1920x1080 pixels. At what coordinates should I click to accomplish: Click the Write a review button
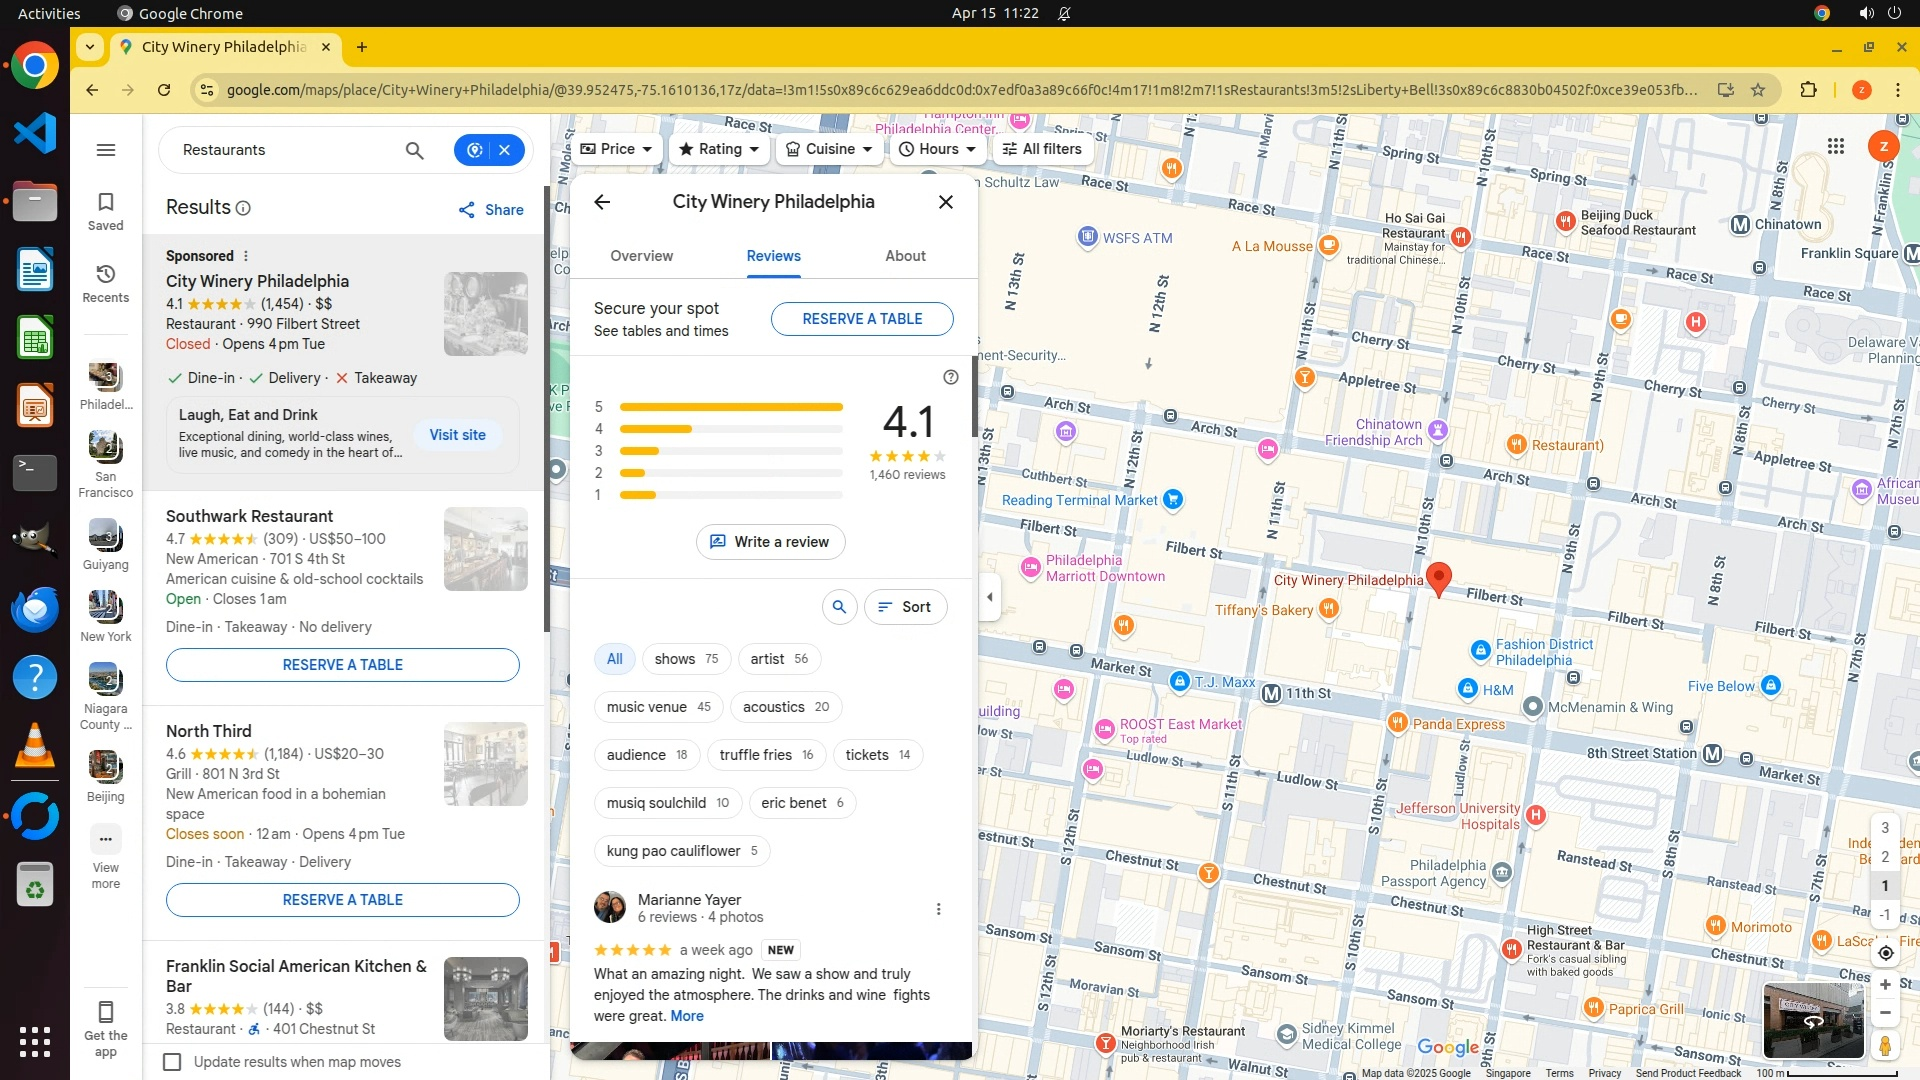click(x=770, y=542)
